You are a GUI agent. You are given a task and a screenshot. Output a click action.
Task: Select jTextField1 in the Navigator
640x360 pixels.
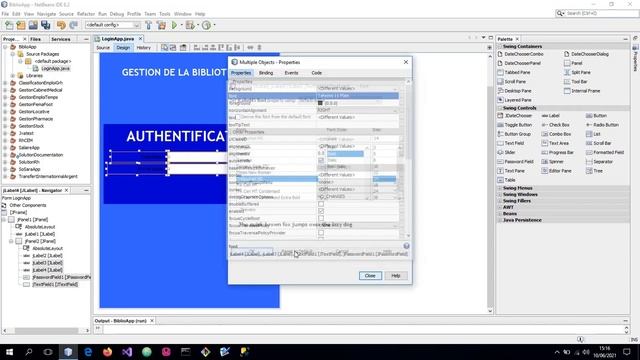55,284
